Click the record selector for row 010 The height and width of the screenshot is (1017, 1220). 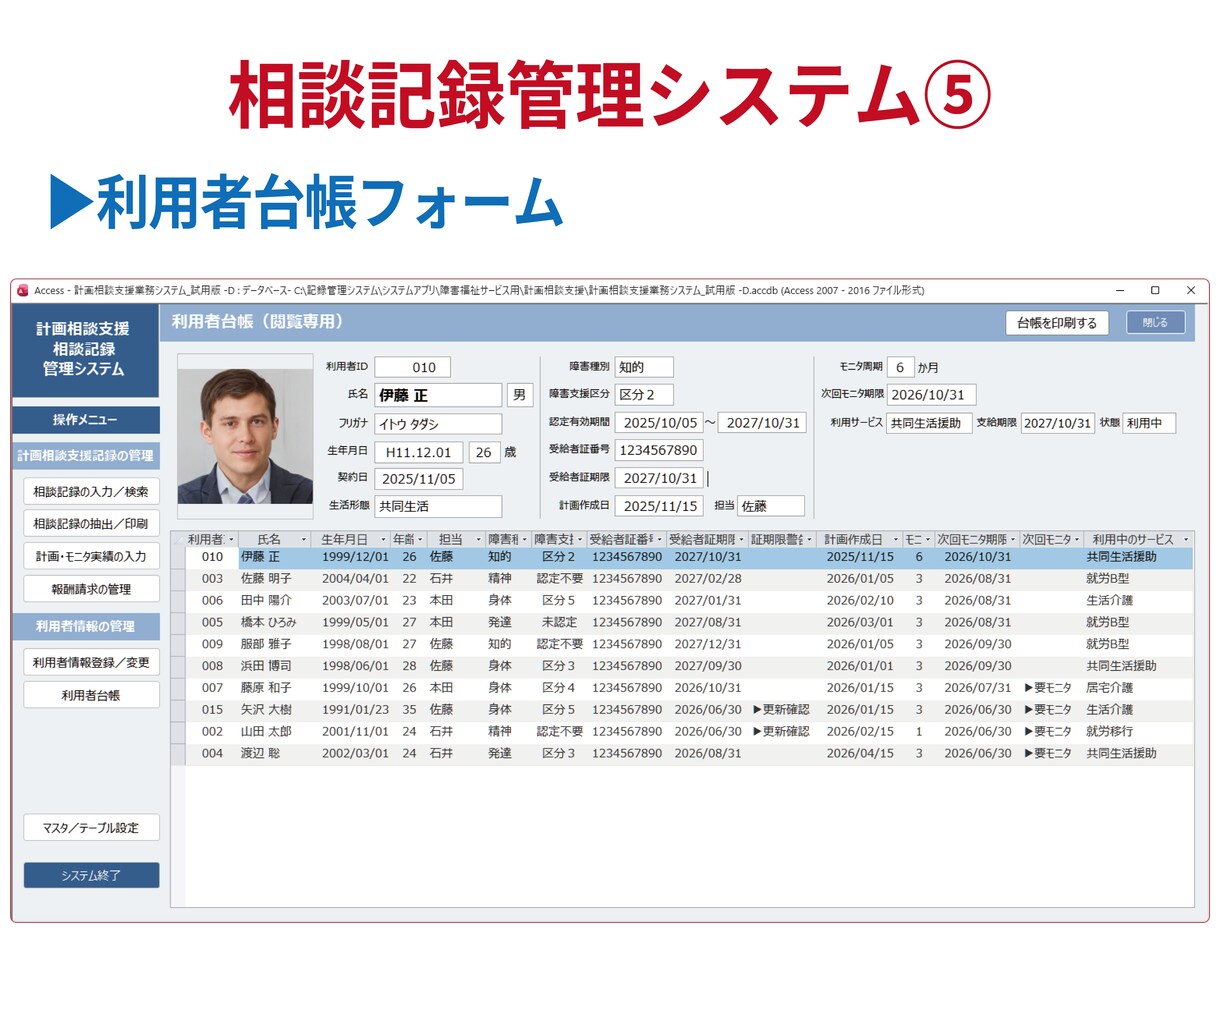point(178,557)
